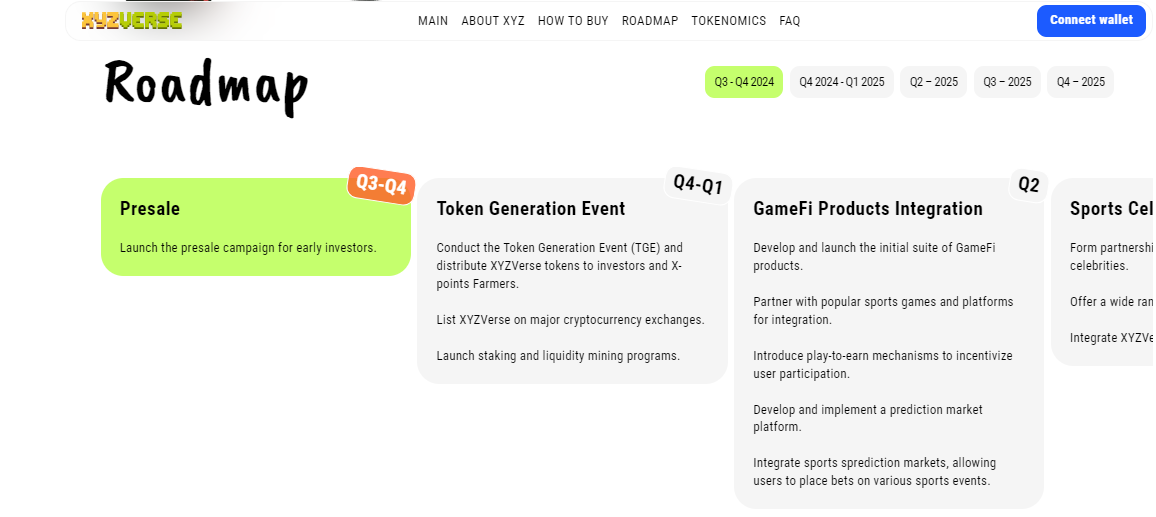
Task: Select the Q3 - Q4 2024 tab
Action: point(744,82)
